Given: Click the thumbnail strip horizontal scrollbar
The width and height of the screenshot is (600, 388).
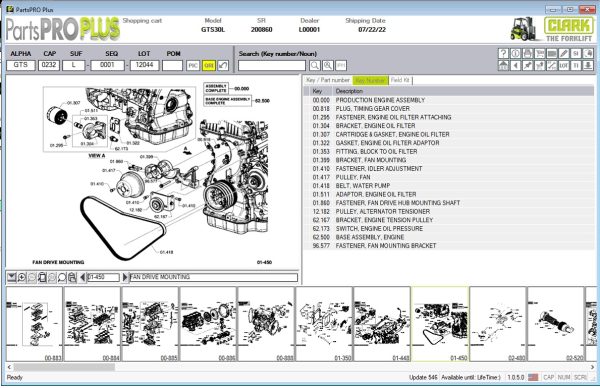Looking at the screenshot, I should click(x=64, y=367).
